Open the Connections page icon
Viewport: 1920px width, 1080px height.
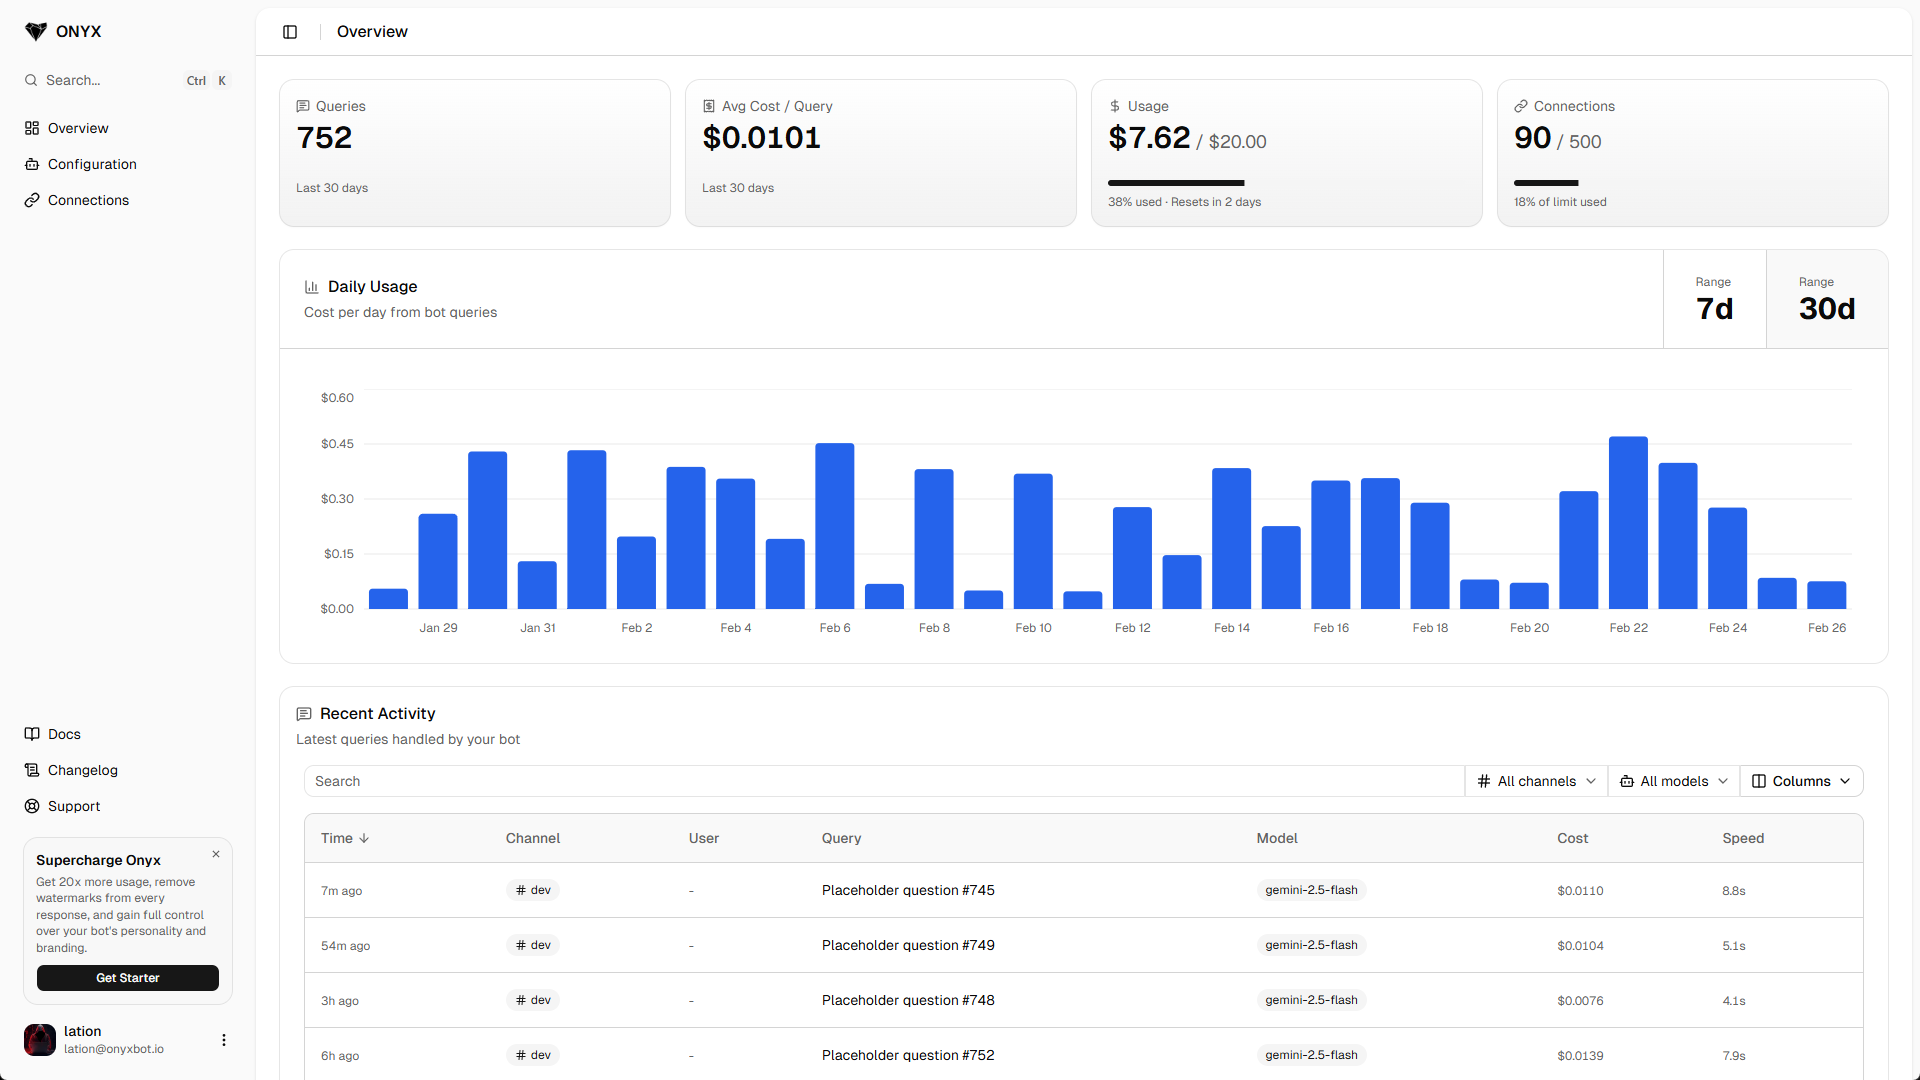pos(33,200)
